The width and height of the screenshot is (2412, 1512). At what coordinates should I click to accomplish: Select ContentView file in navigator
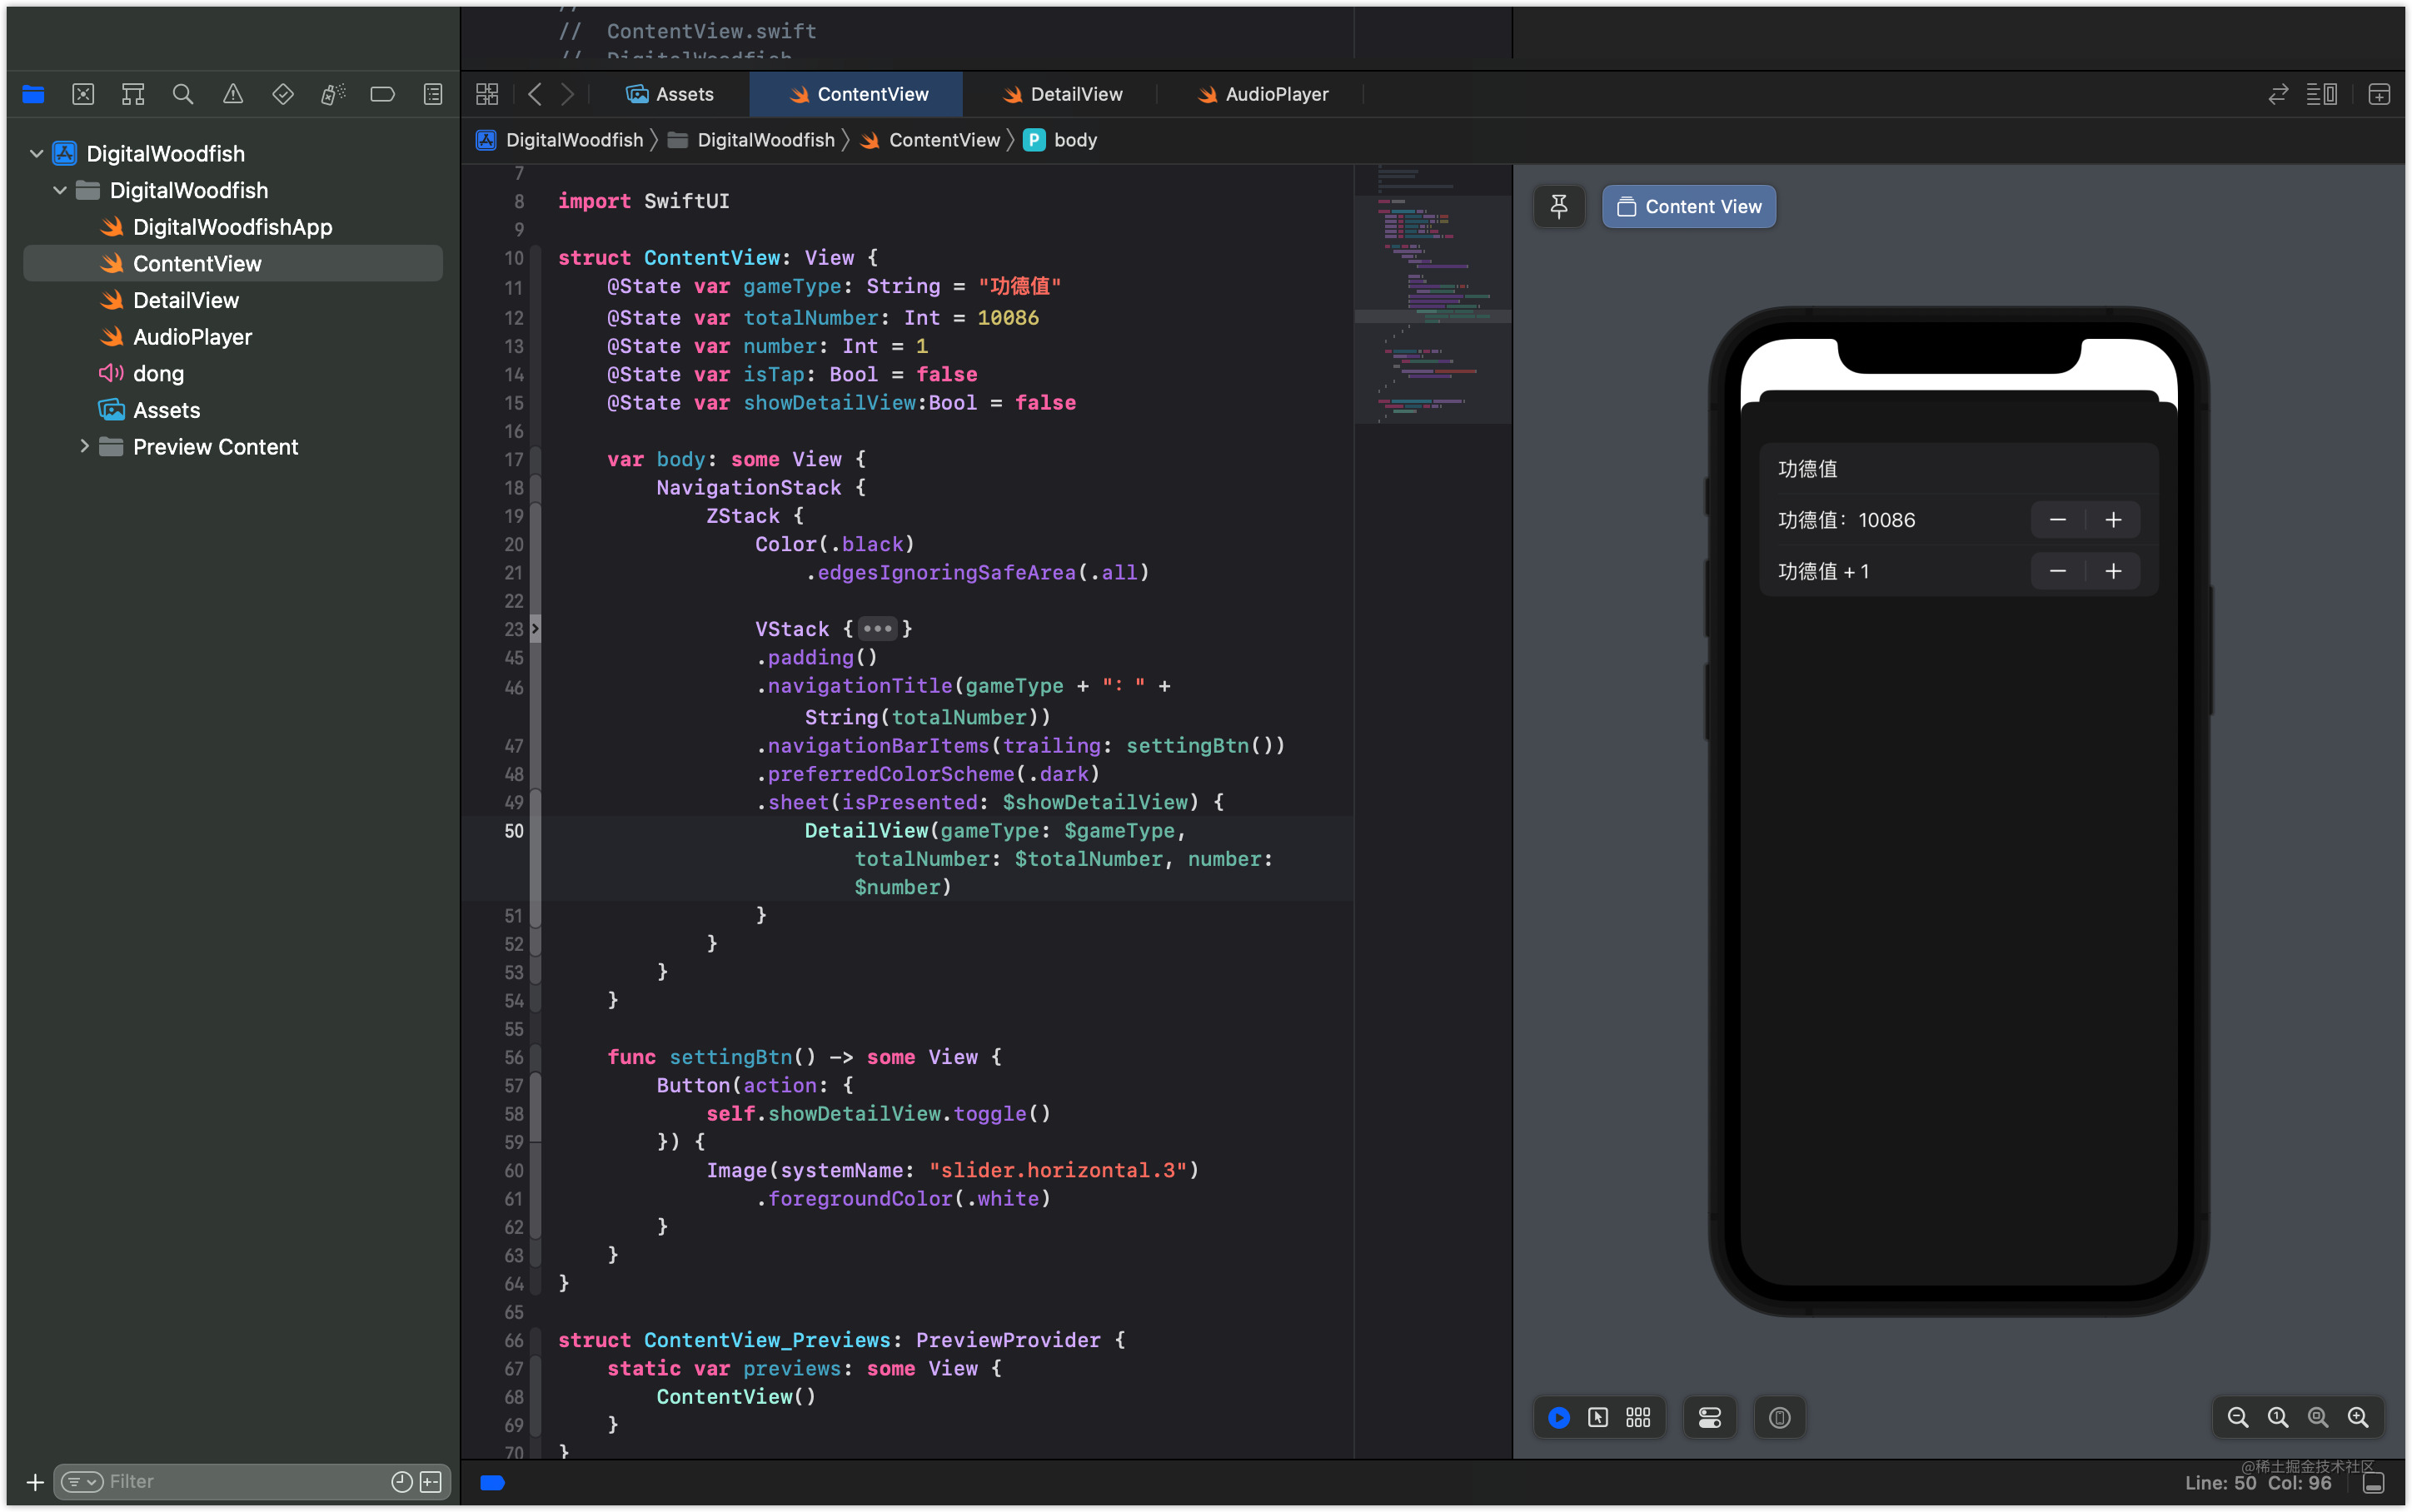[x=232, y=263]
